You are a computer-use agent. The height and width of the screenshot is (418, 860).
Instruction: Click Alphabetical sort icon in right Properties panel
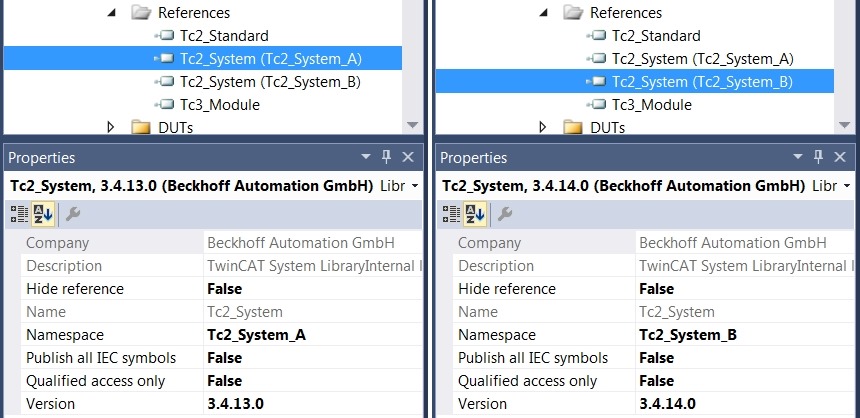[x=477, y=214]
